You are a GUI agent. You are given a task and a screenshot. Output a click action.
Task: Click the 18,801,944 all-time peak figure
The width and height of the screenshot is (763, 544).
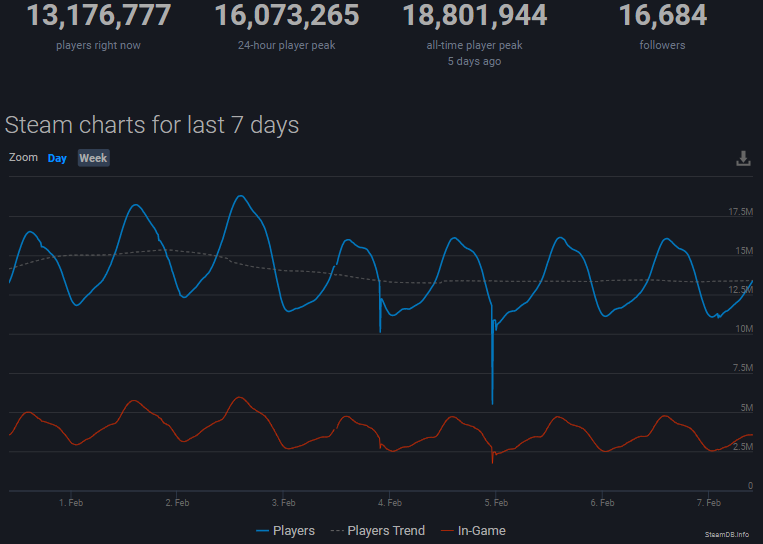[475, 16]
